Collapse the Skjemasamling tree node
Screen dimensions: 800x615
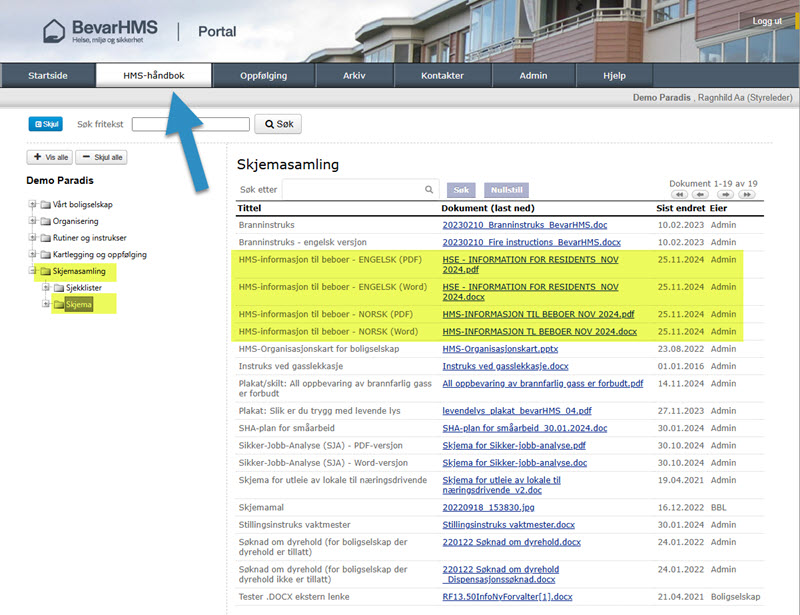32,271
